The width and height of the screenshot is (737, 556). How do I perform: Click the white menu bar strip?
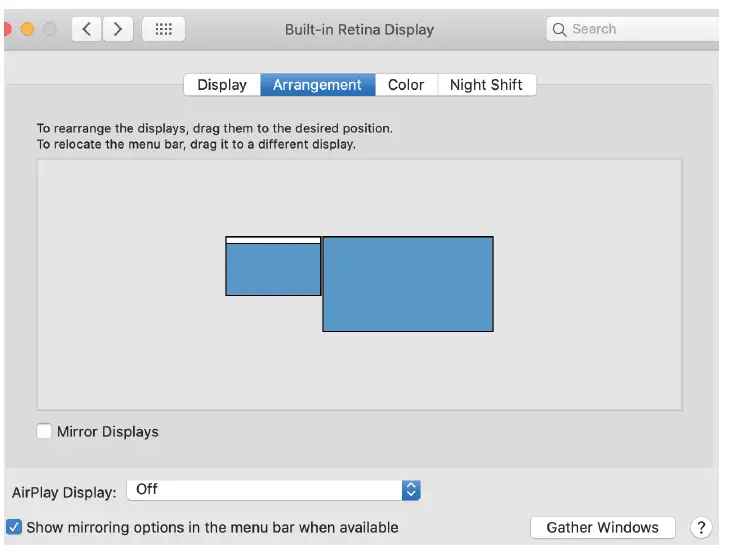[273, 240]
